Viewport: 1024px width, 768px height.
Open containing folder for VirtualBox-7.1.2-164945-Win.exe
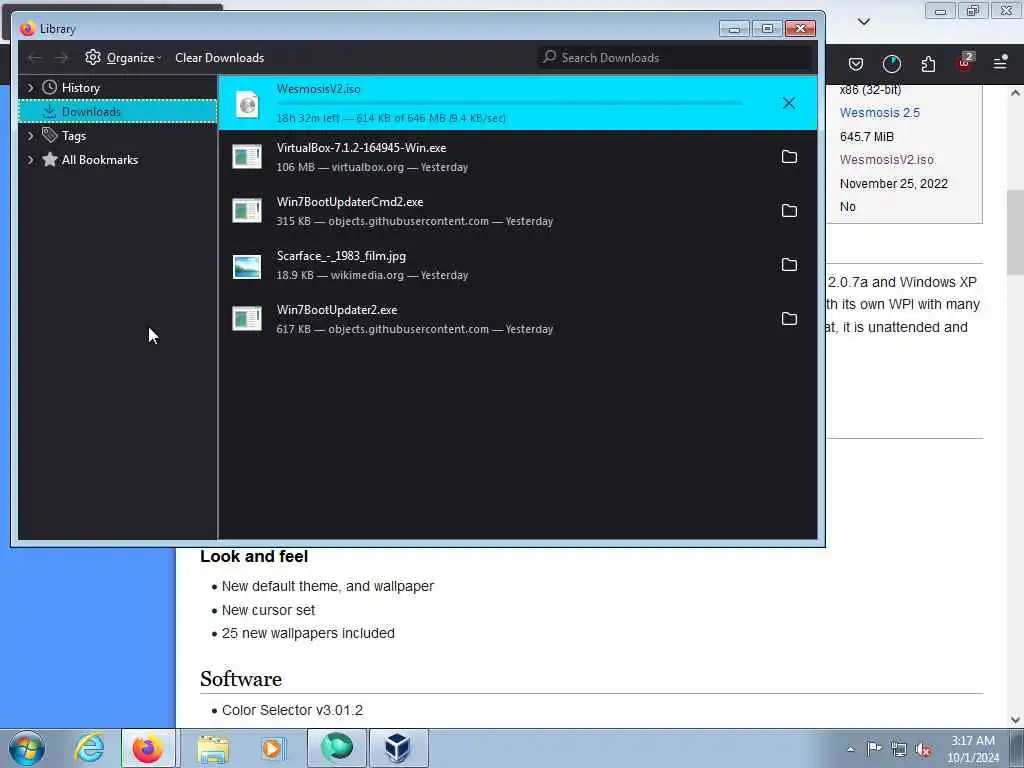tap(790, 157)
